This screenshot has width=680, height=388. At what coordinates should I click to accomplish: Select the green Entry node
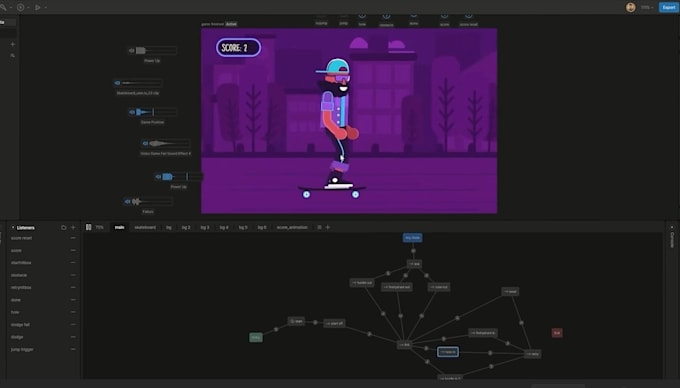256,337
